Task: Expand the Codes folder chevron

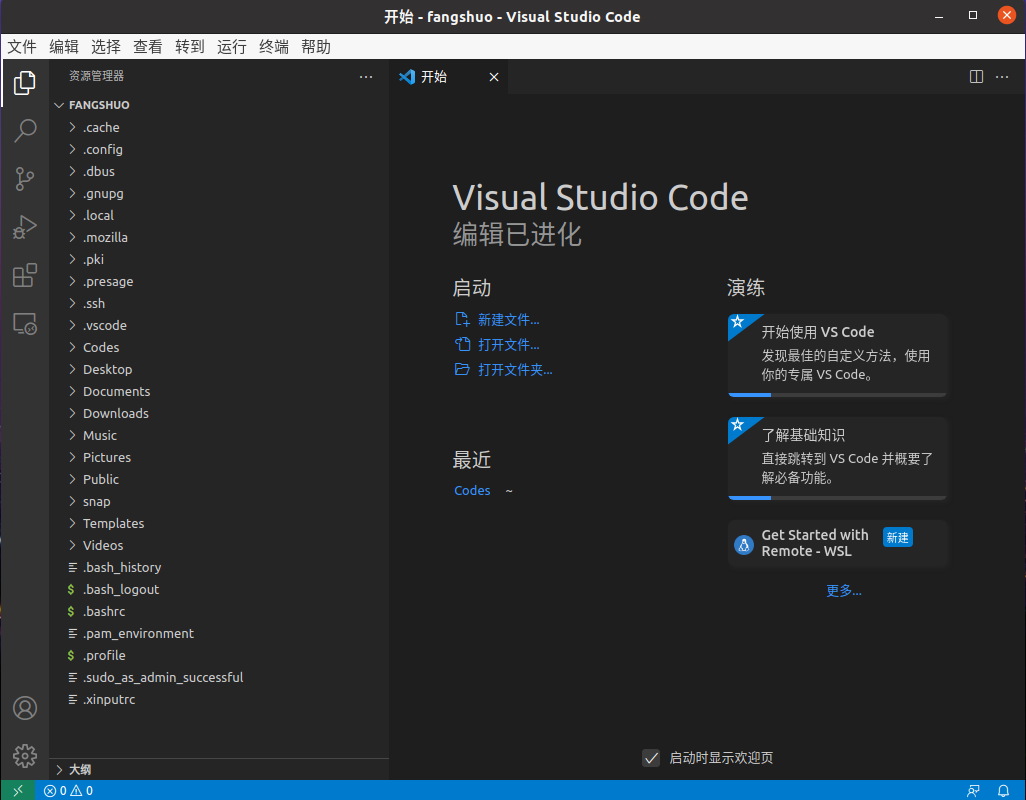Action: [73, 347]
